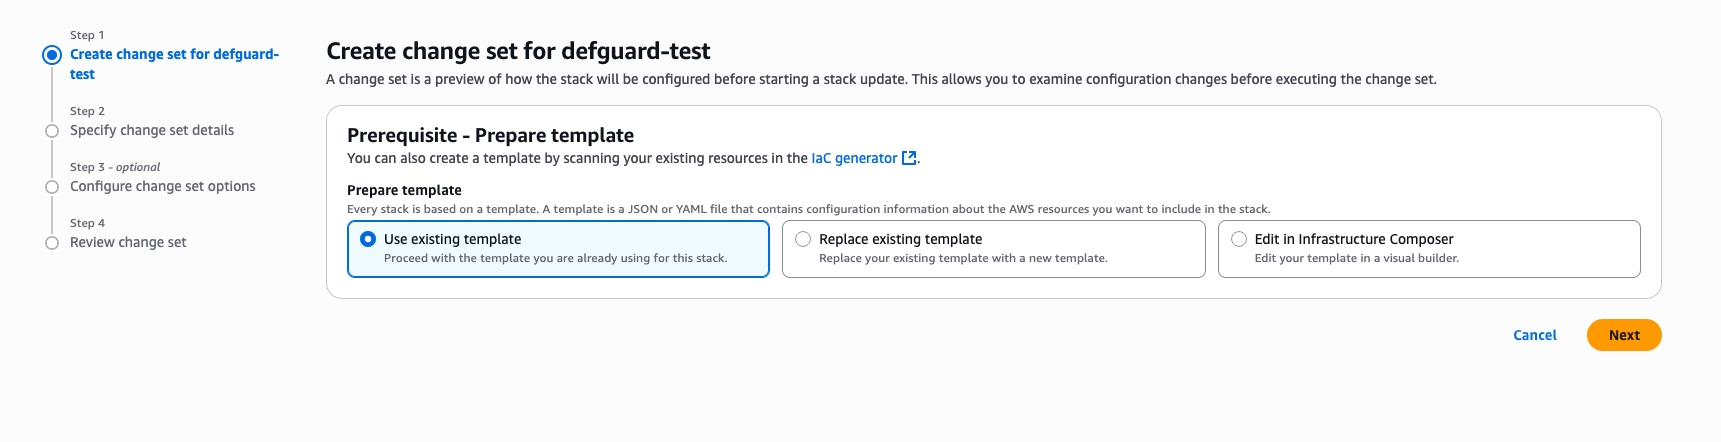Cancel the change set creation
This screenshot has height=442, width=1721.
[x=1534, y=336]
